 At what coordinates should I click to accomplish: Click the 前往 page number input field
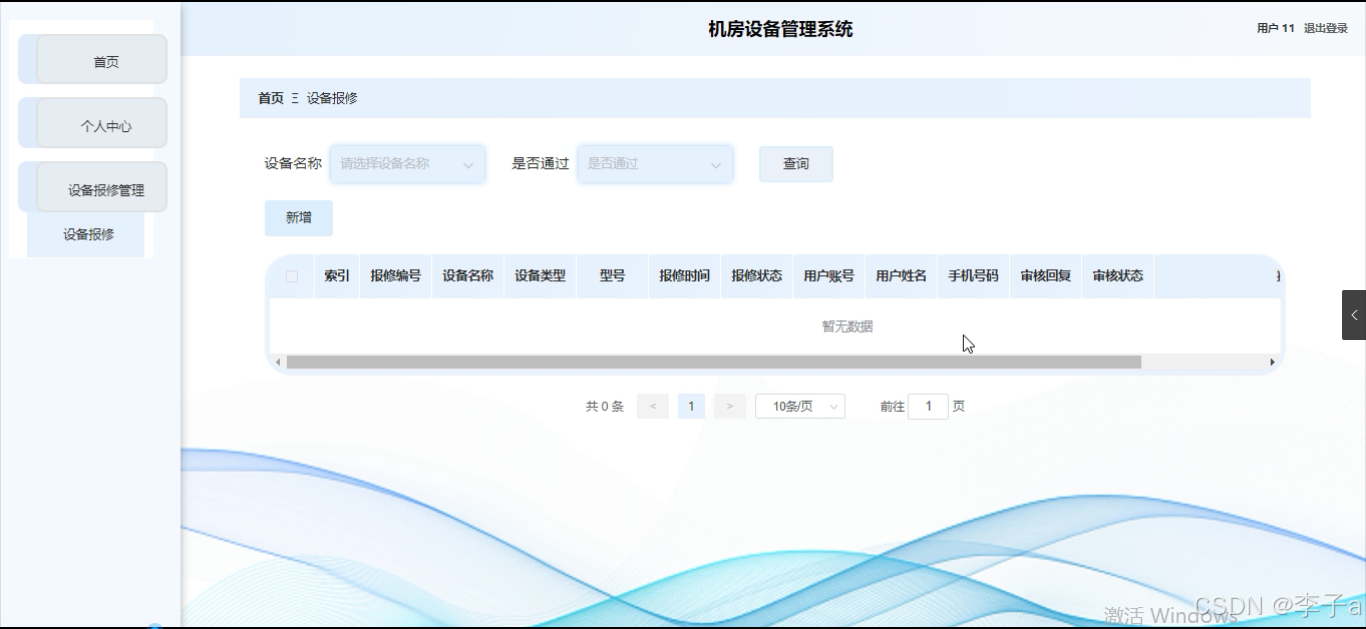(x=928, y=406)
